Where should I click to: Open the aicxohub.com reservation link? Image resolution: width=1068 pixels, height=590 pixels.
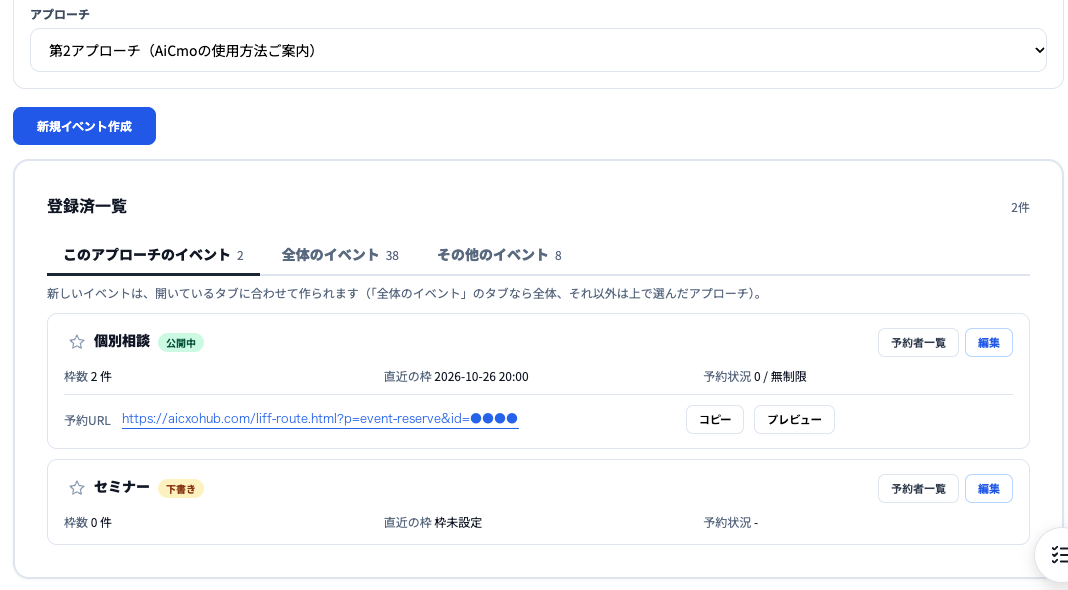click(x=320, y=419)
